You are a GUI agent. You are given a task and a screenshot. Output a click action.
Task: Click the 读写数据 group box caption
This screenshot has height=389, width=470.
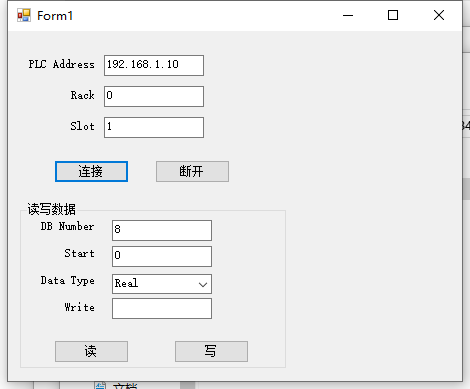[x=51, y=209]
